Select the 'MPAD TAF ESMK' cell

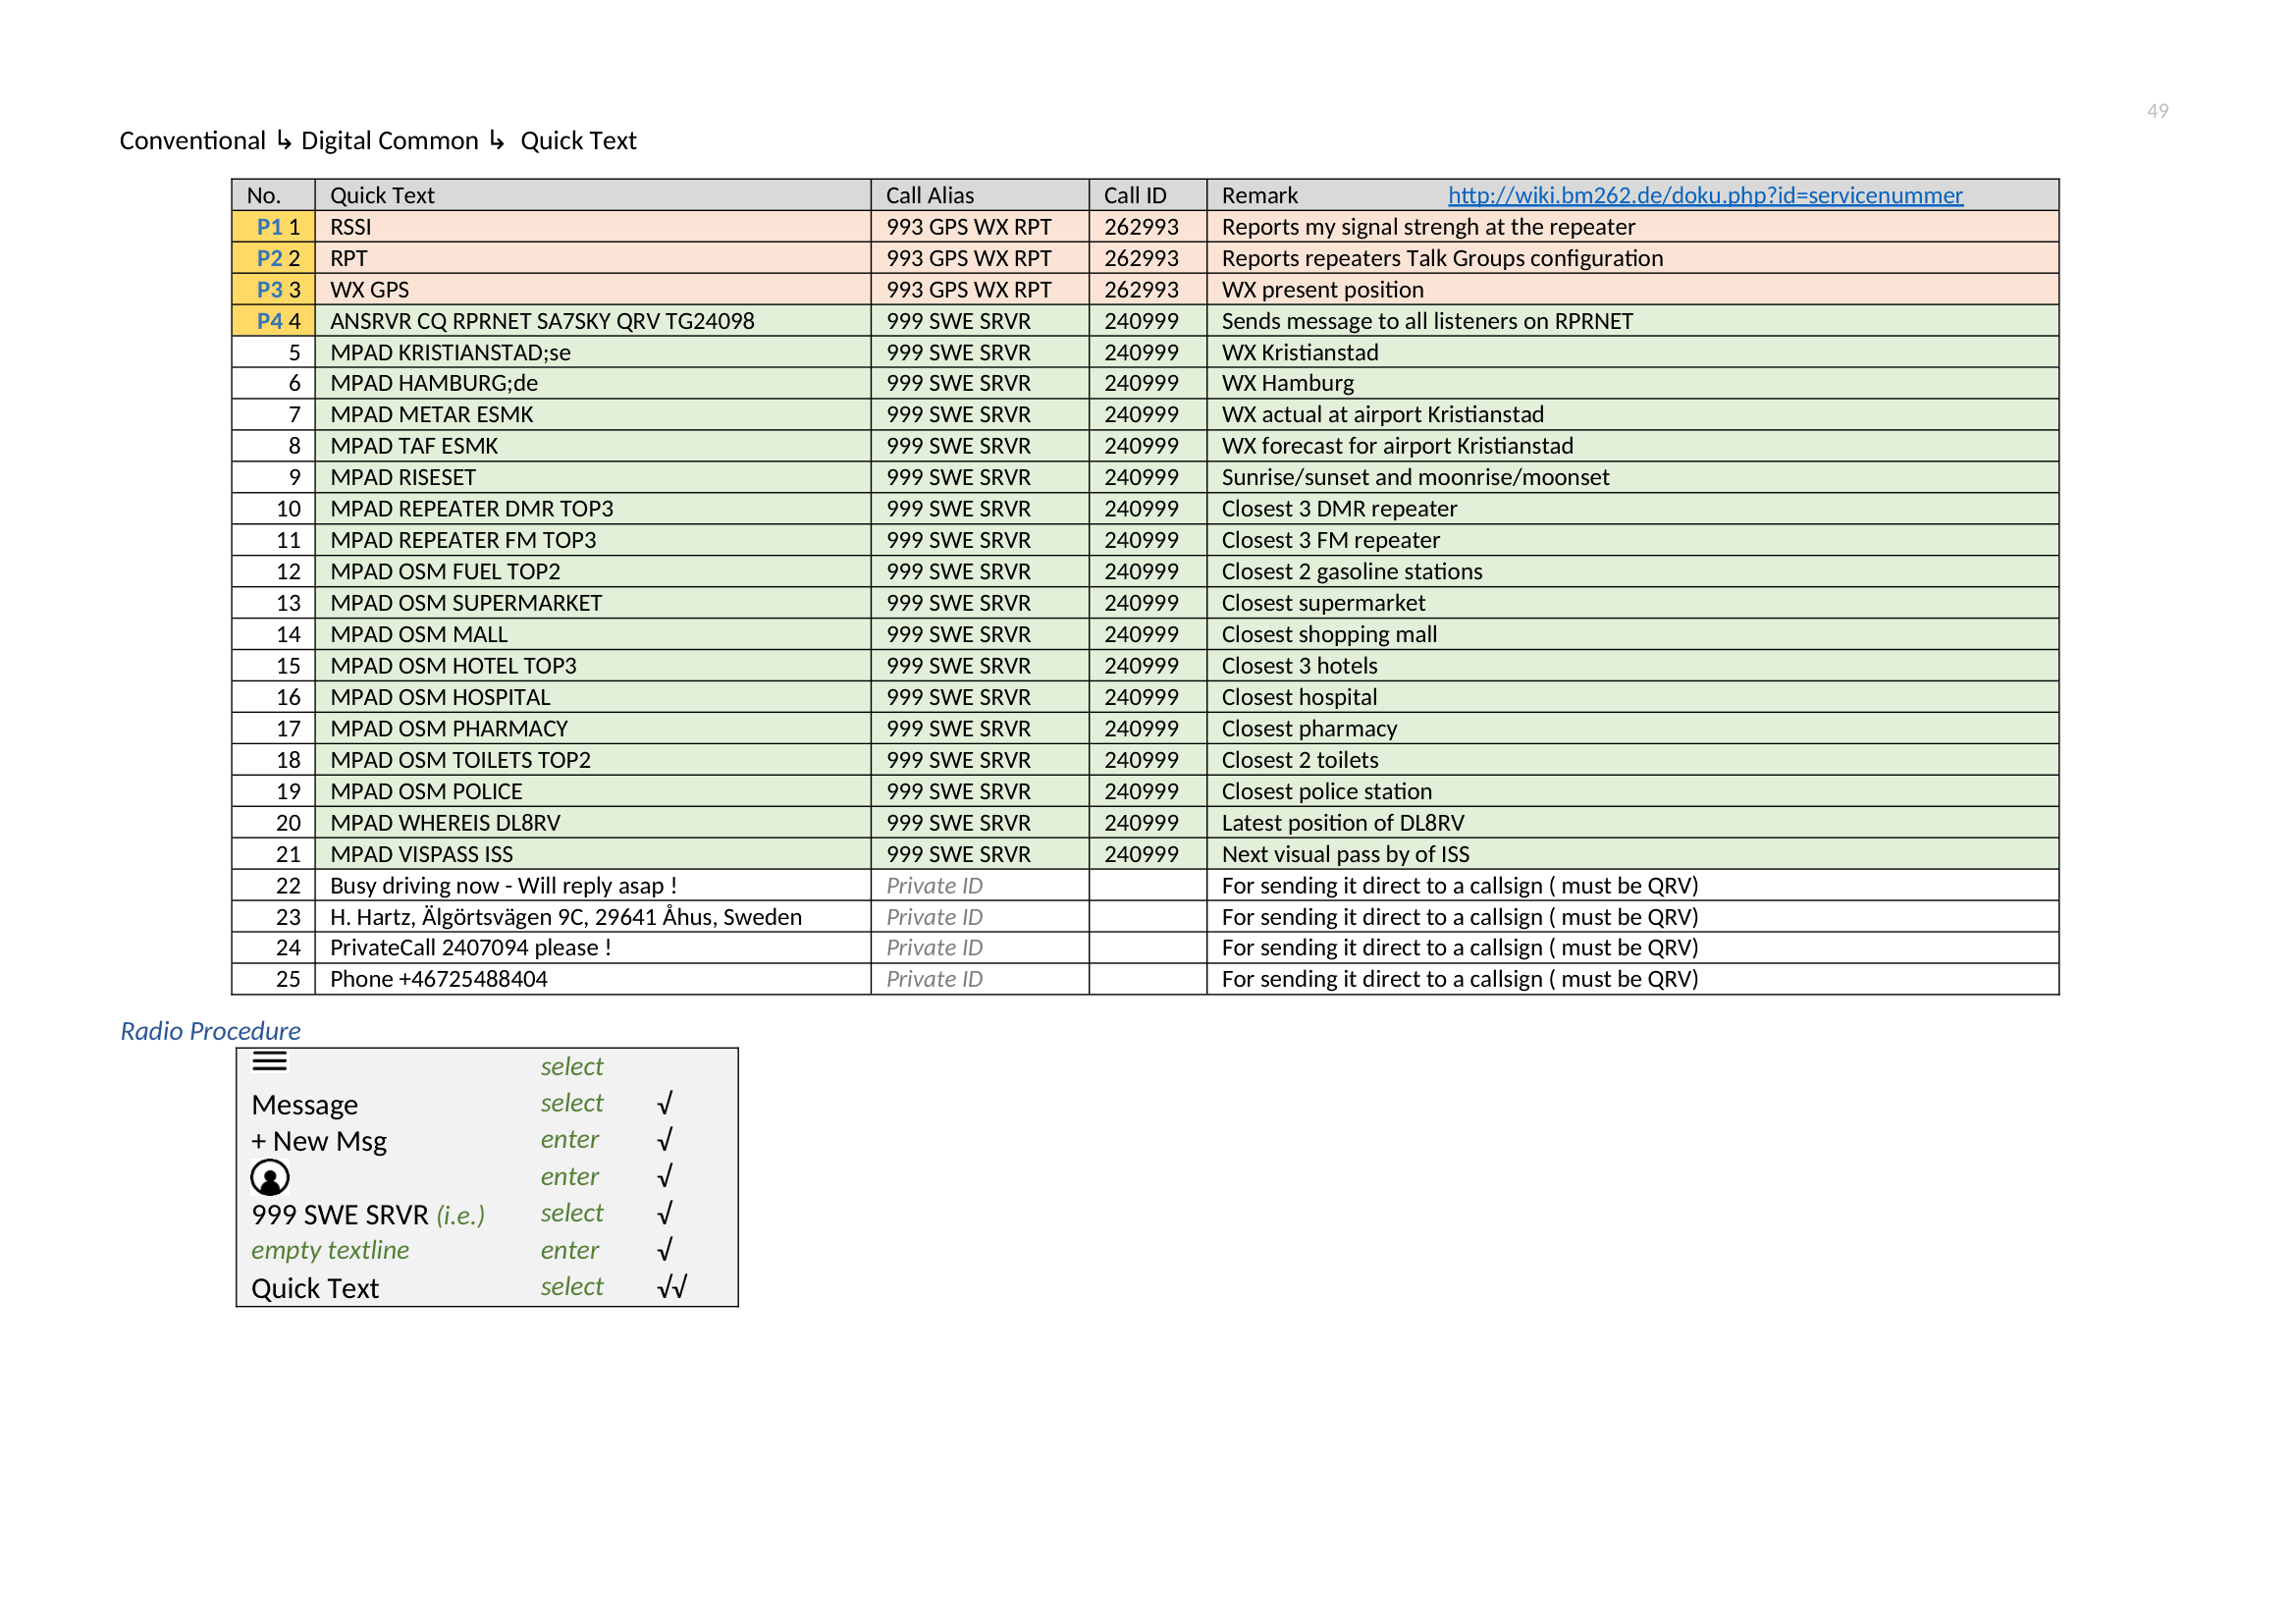[x=592, y=446]
